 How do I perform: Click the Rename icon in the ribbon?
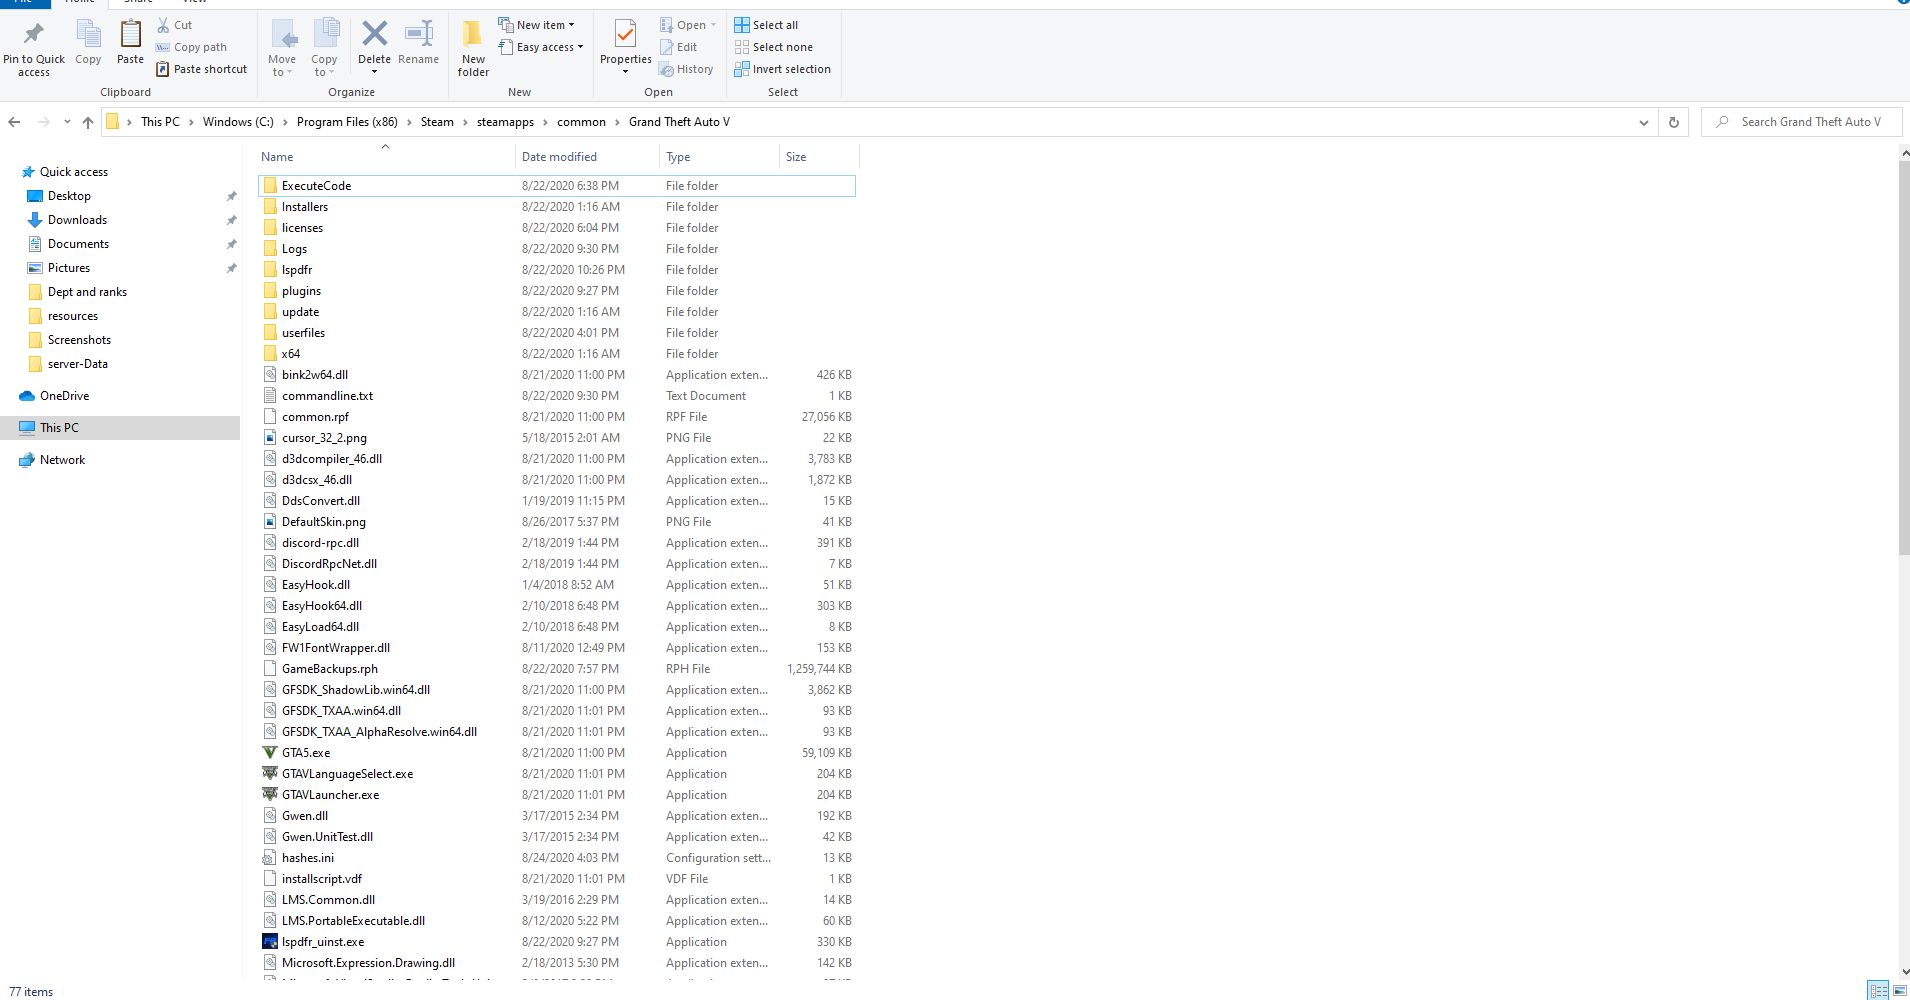[418, 43]
